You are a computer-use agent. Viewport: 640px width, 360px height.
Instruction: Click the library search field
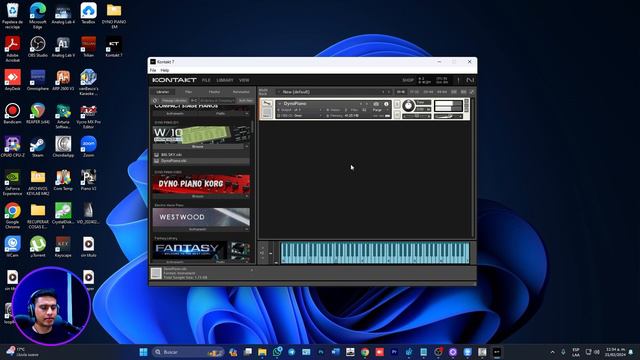[x=217, y=100]
